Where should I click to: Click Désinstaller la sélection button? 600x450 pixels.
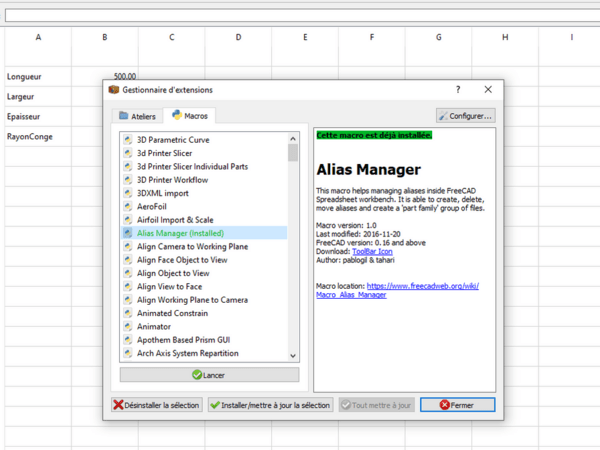[x=157, y=405]
